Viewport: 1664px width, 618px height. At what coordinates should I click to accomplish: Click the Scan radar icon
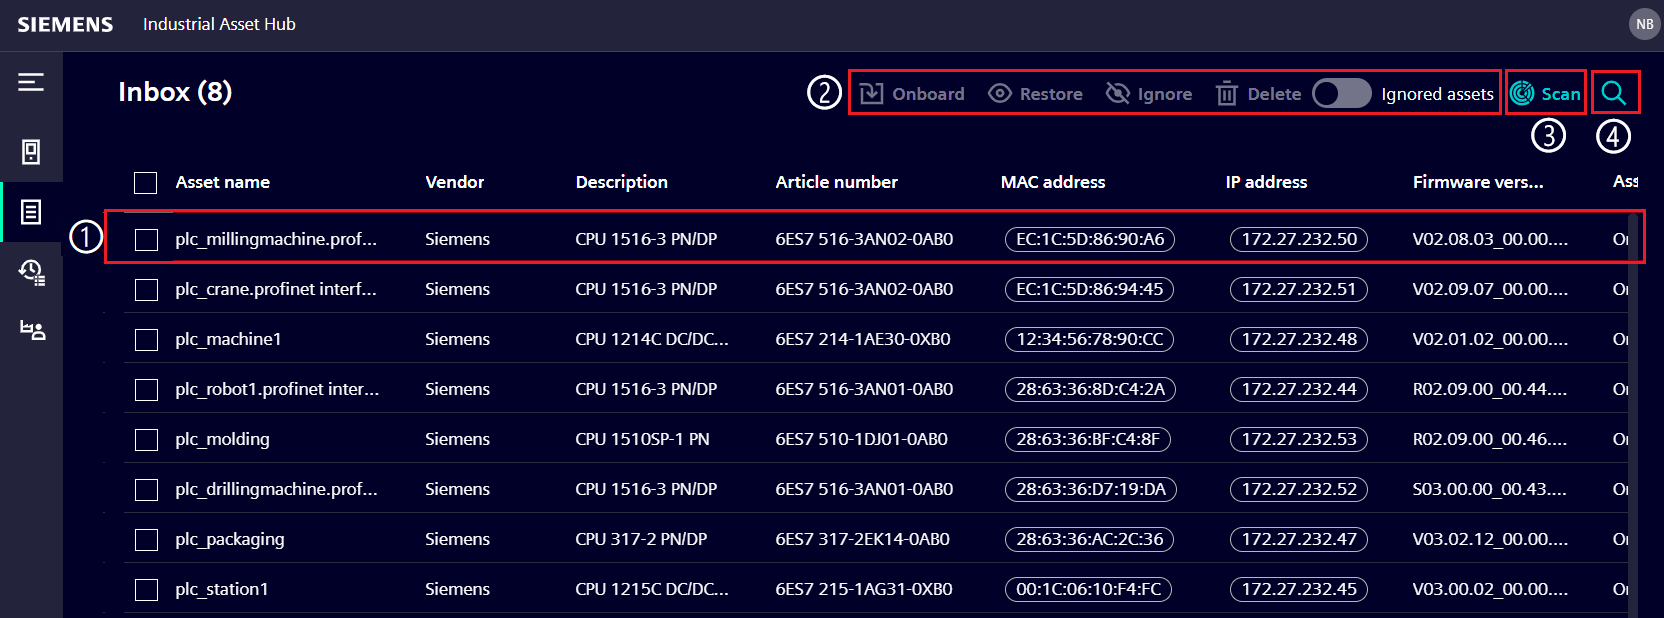[x=1522, y=93]
